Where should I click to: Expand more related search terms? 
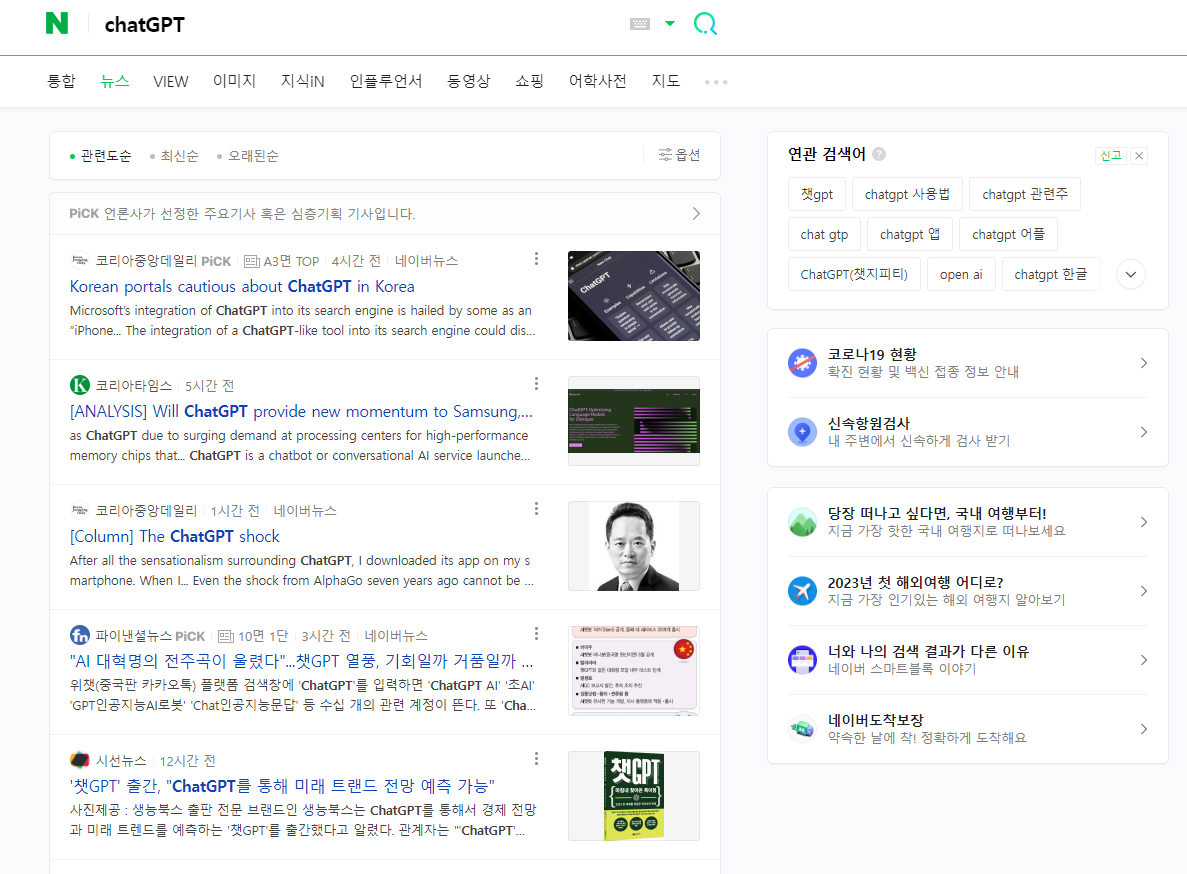(1131, 274)
